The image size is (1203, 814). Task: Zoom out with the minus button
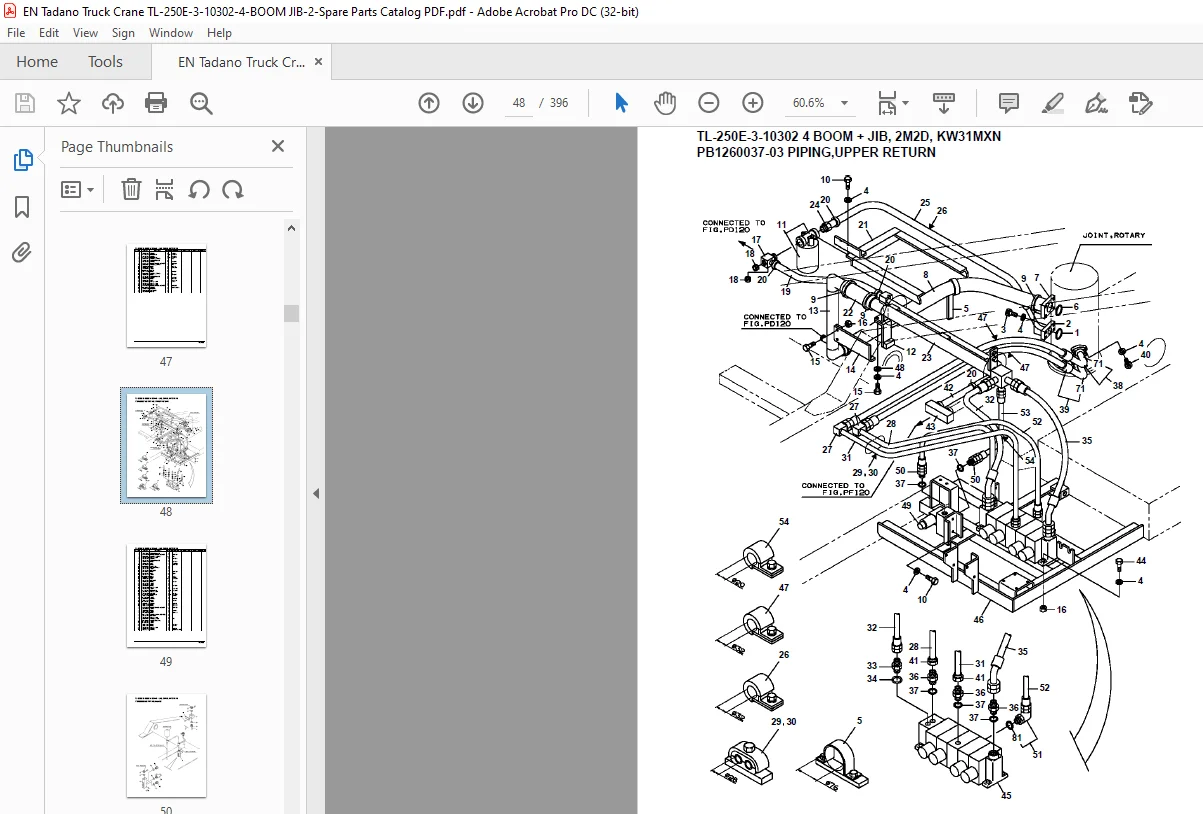coord(709,103)
